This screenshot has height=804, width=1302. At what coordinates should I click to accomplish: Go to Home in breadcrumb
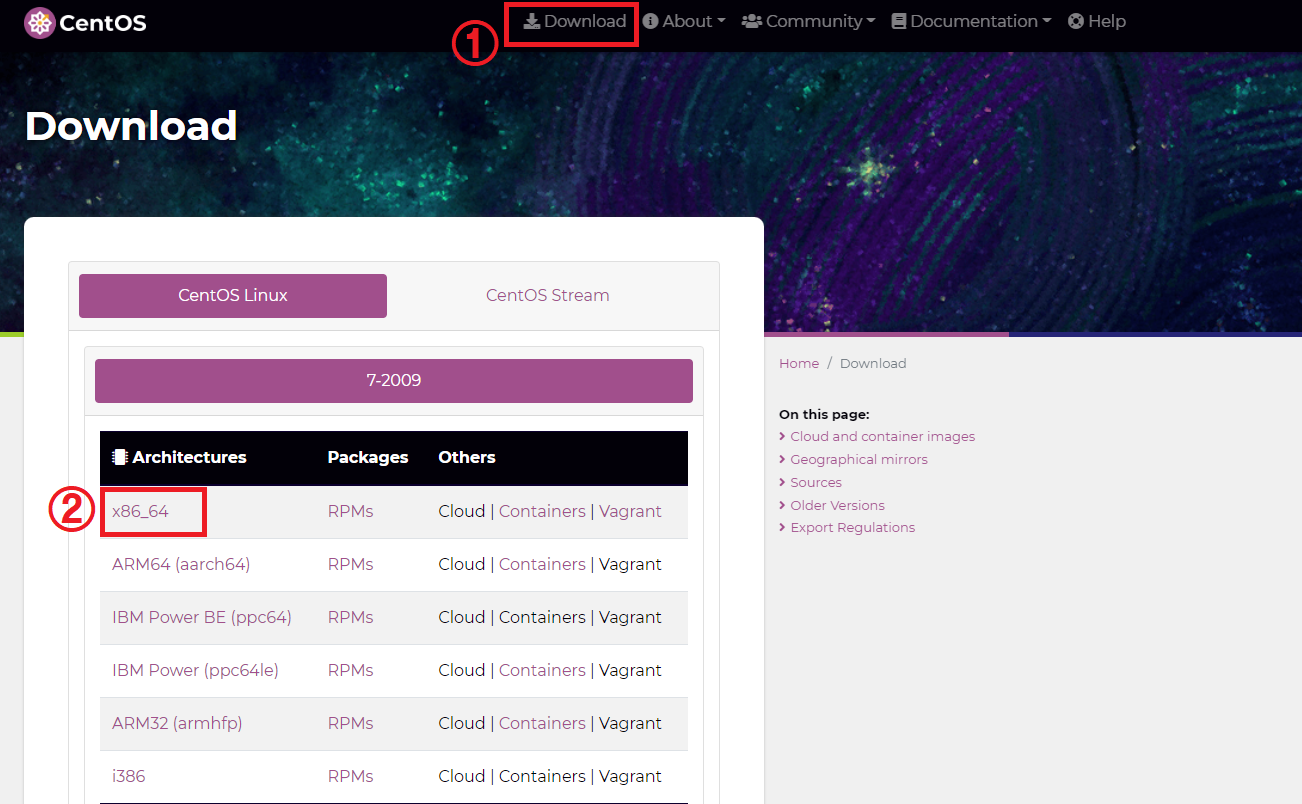click(x=799, y=363)
